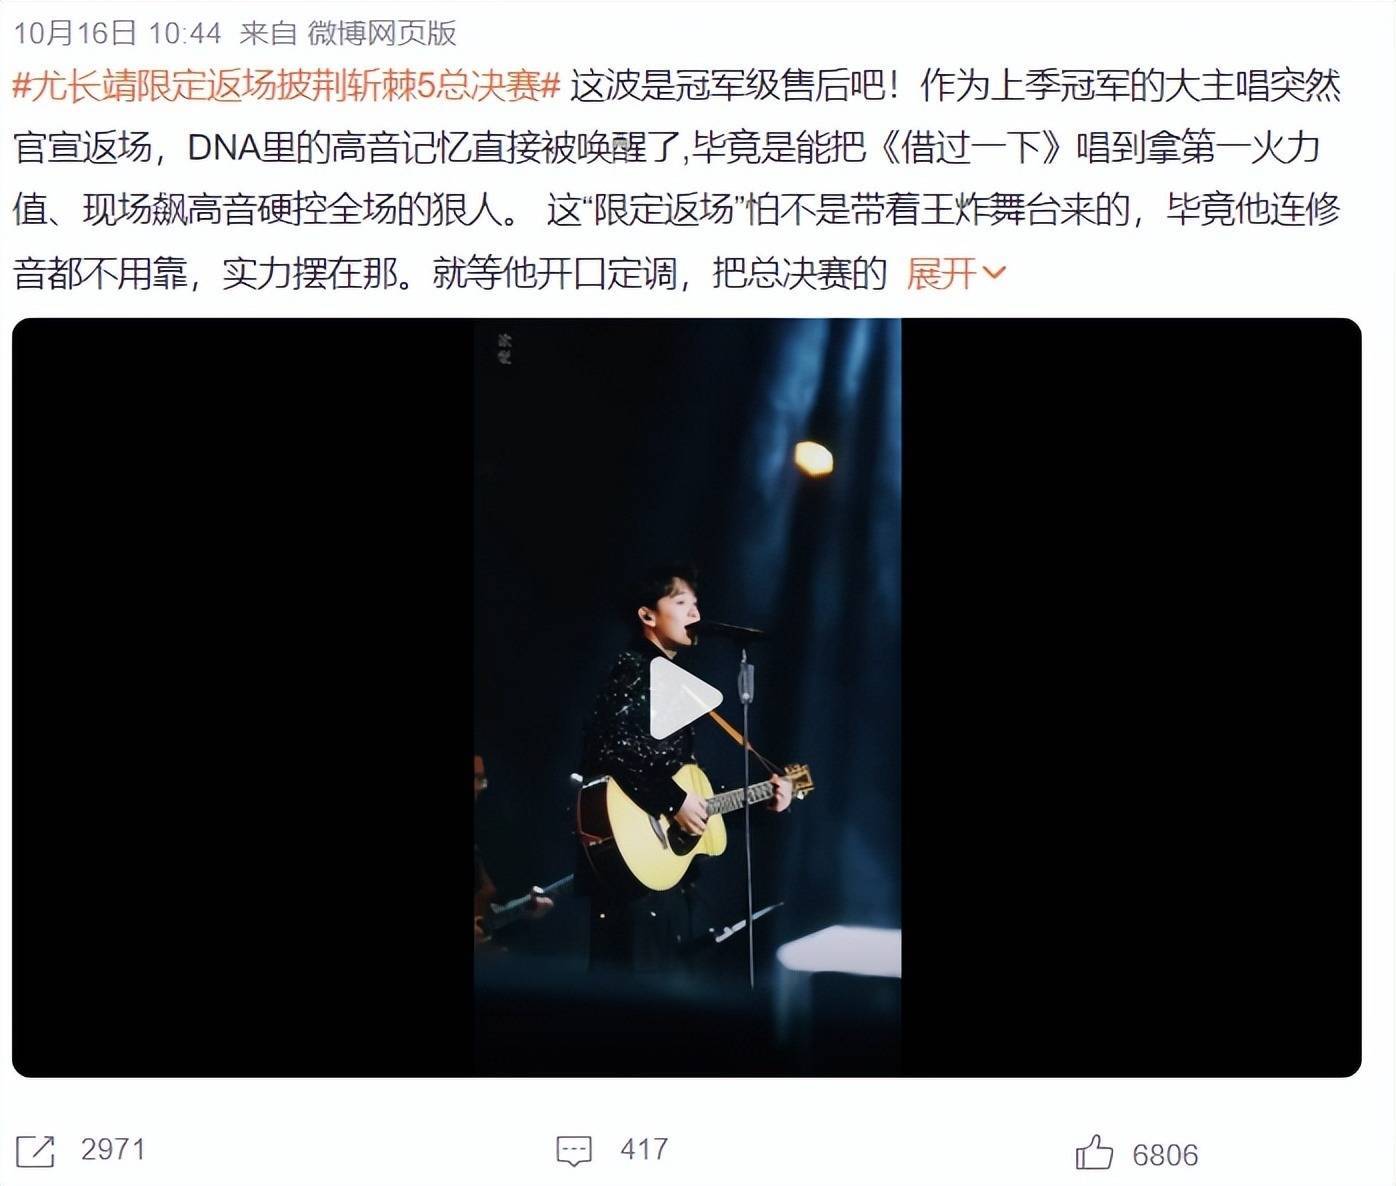Click the 来自 label before source
The height and width of the screenshot is (1186, 1396).
click(x=268, y=33)
